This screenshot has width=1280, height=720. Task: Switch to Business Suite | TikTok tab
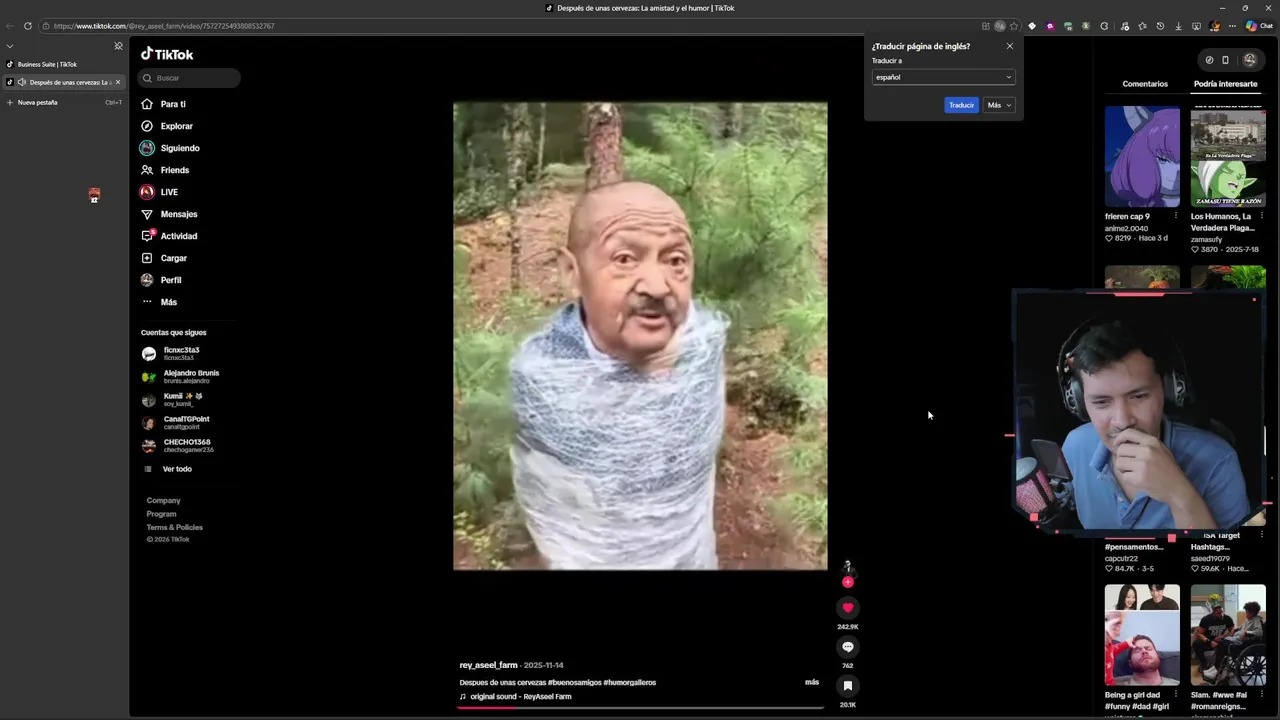(63, 64)
